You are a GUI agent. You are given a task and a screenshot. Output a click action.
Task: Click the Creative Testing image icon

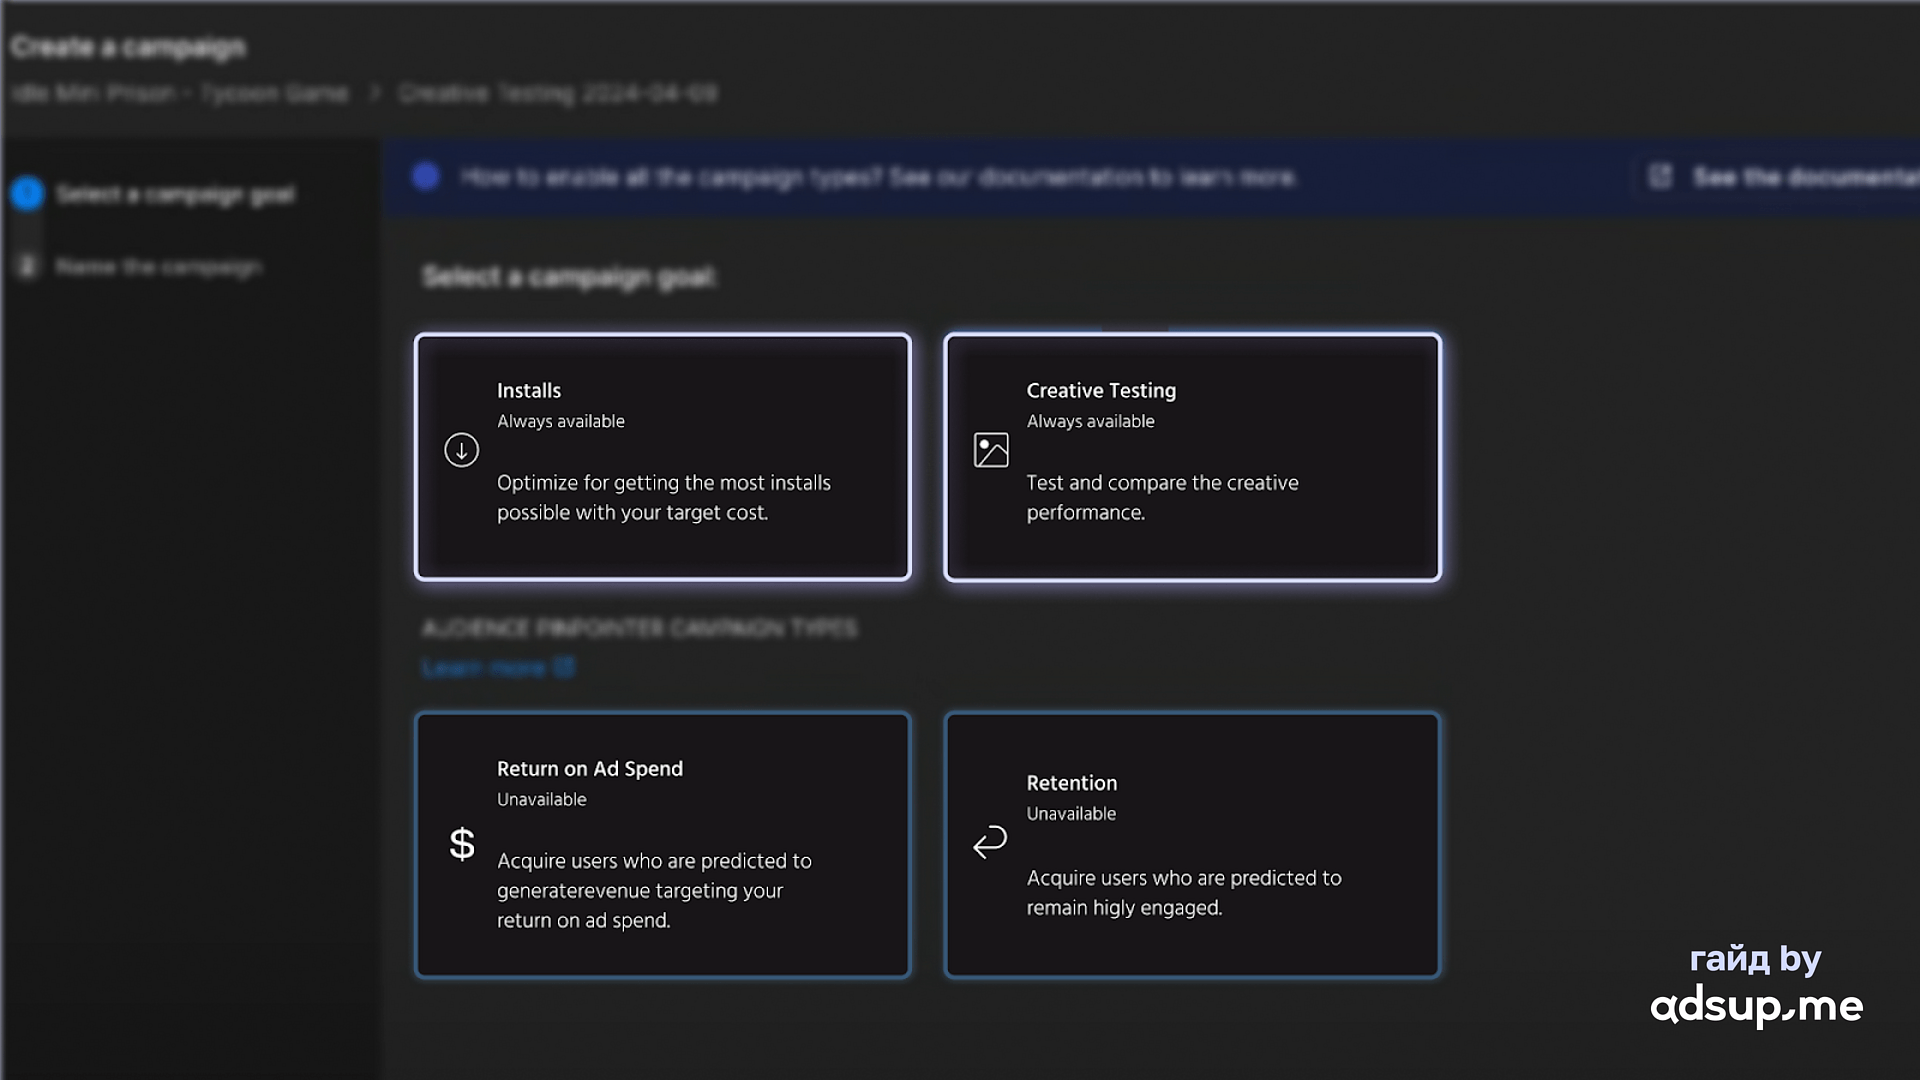[x=990, y=450]
